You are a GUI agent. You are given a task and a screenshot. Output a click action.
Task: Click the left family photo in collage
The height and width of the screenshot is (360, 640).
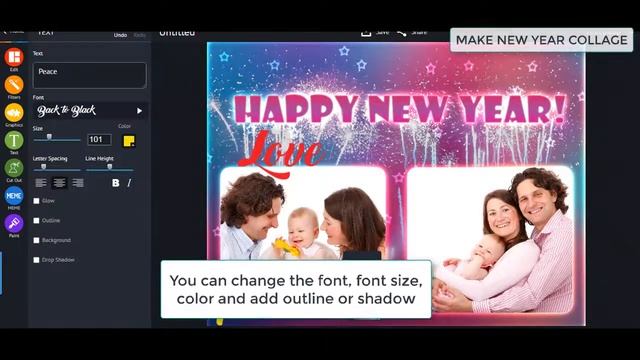tap(303, 213)
